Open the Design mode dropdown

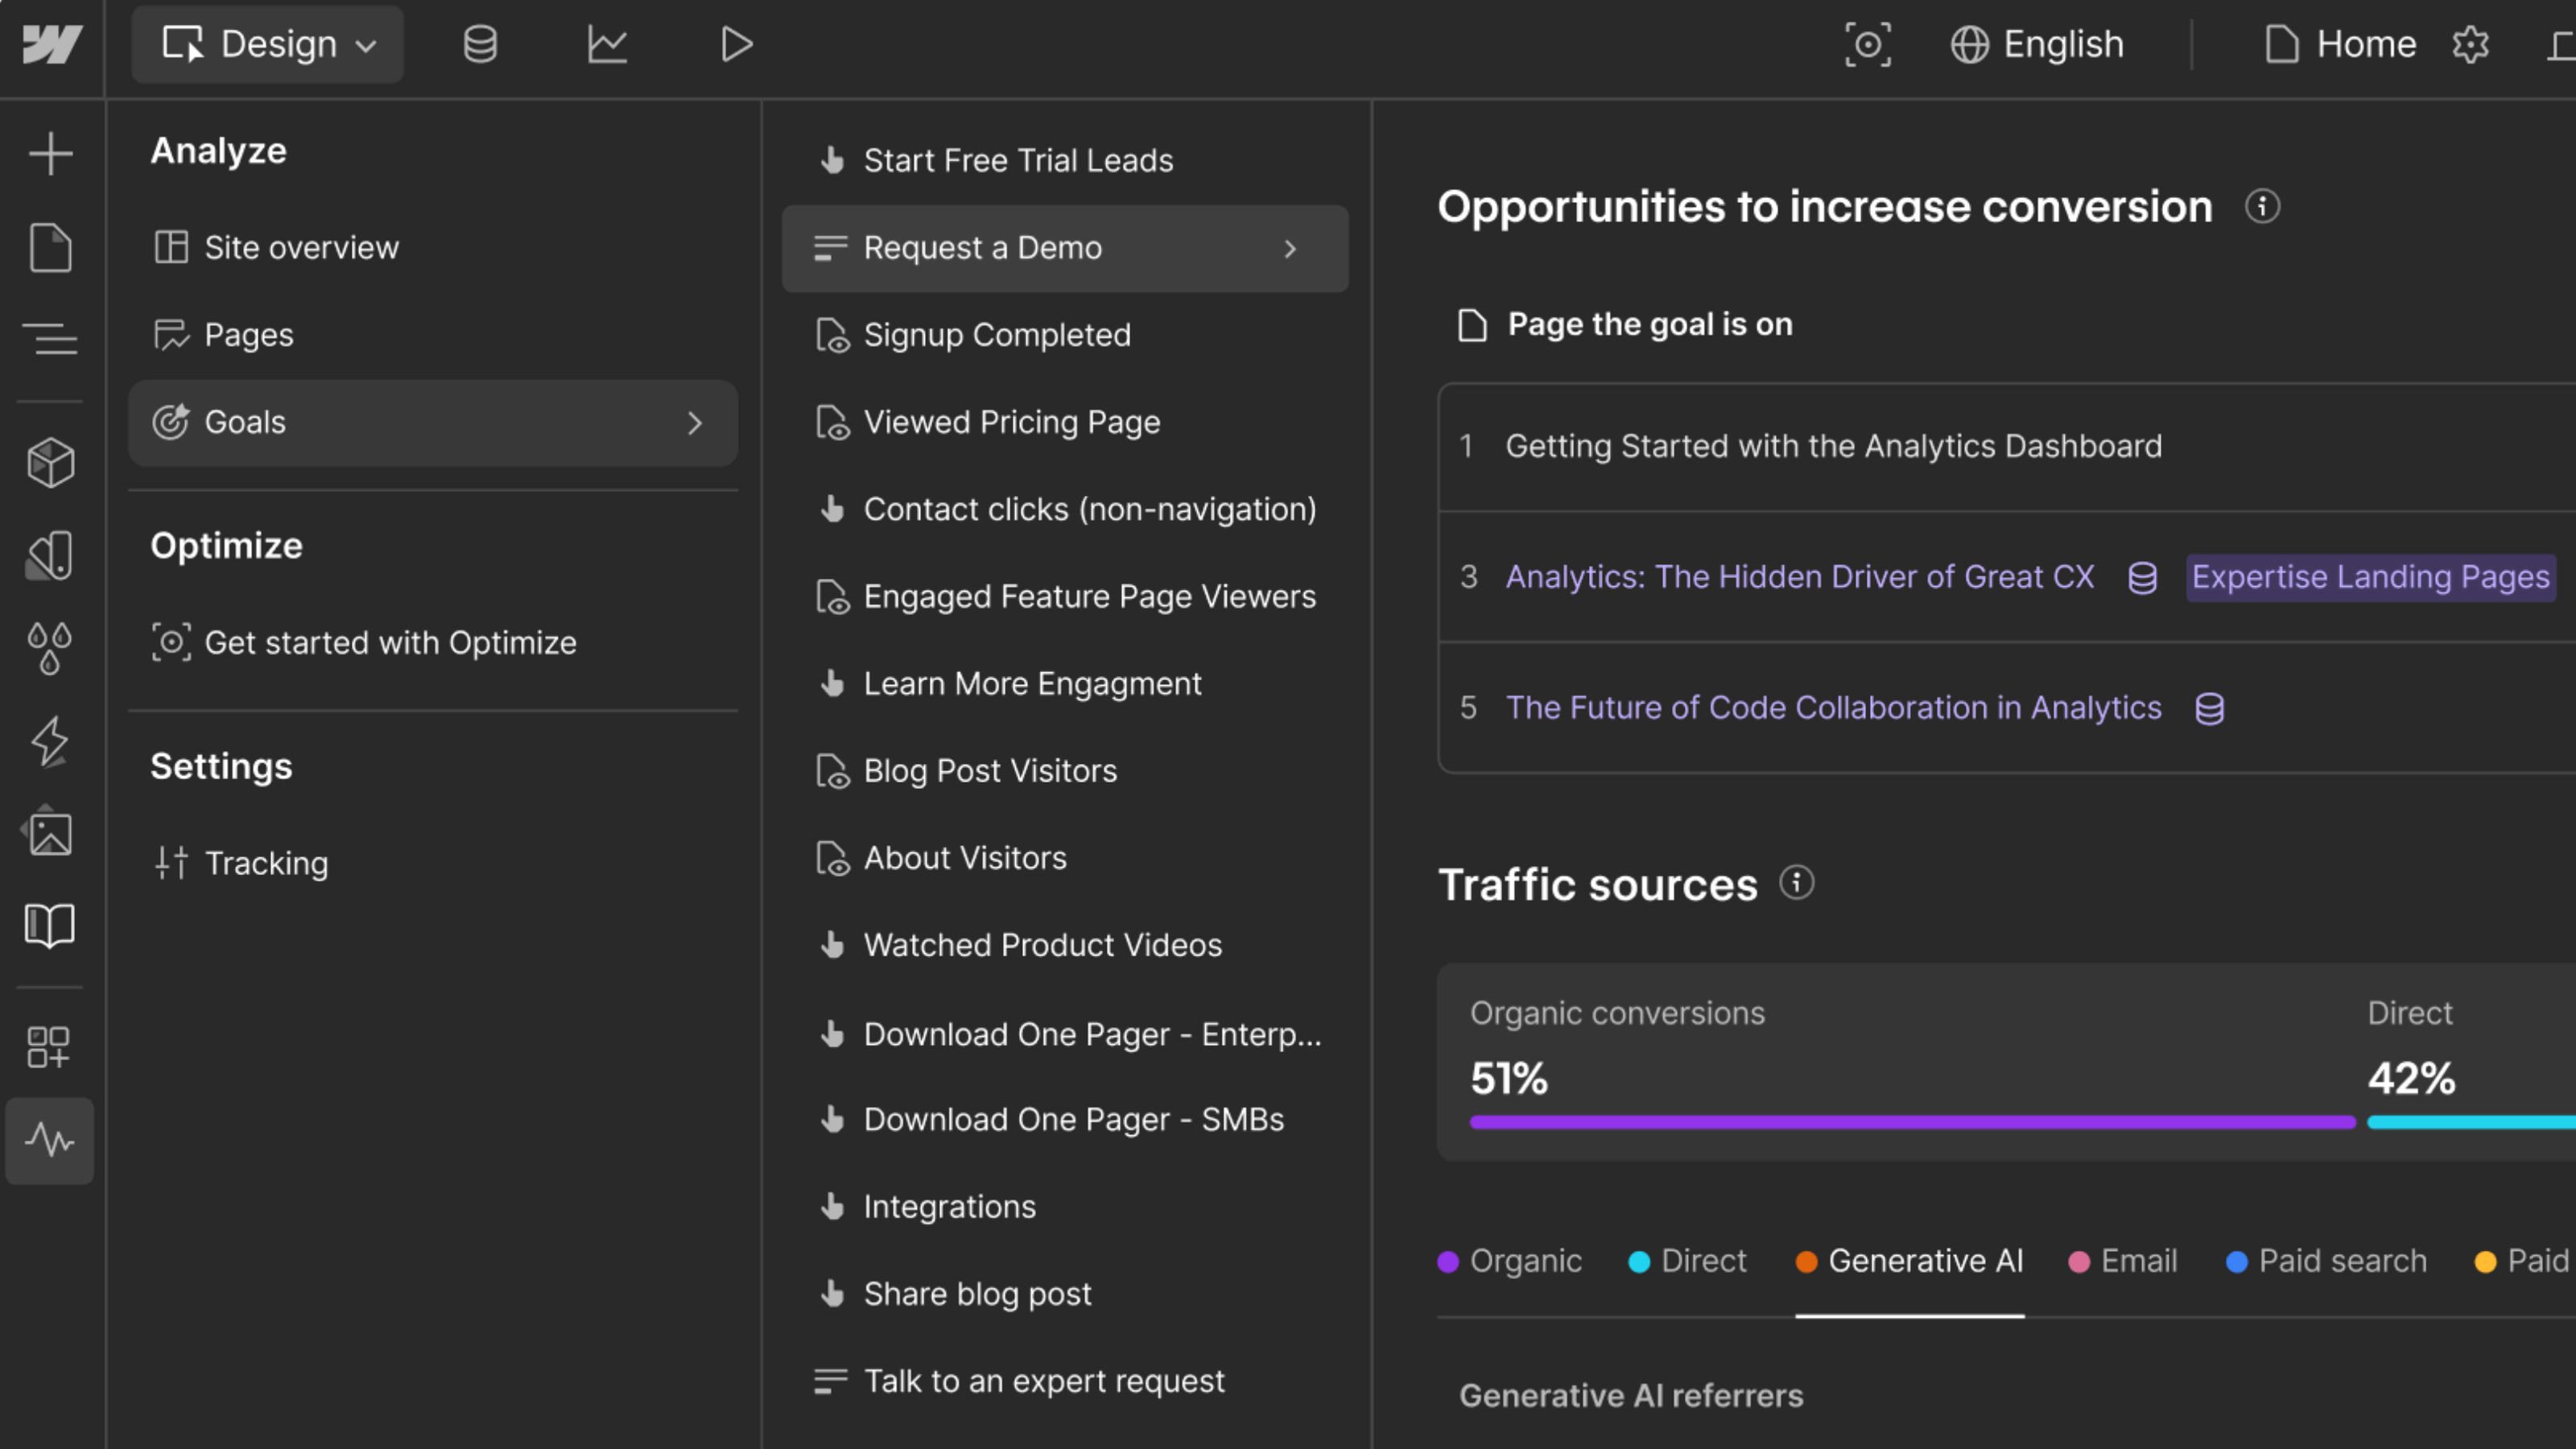pos(268,44)
